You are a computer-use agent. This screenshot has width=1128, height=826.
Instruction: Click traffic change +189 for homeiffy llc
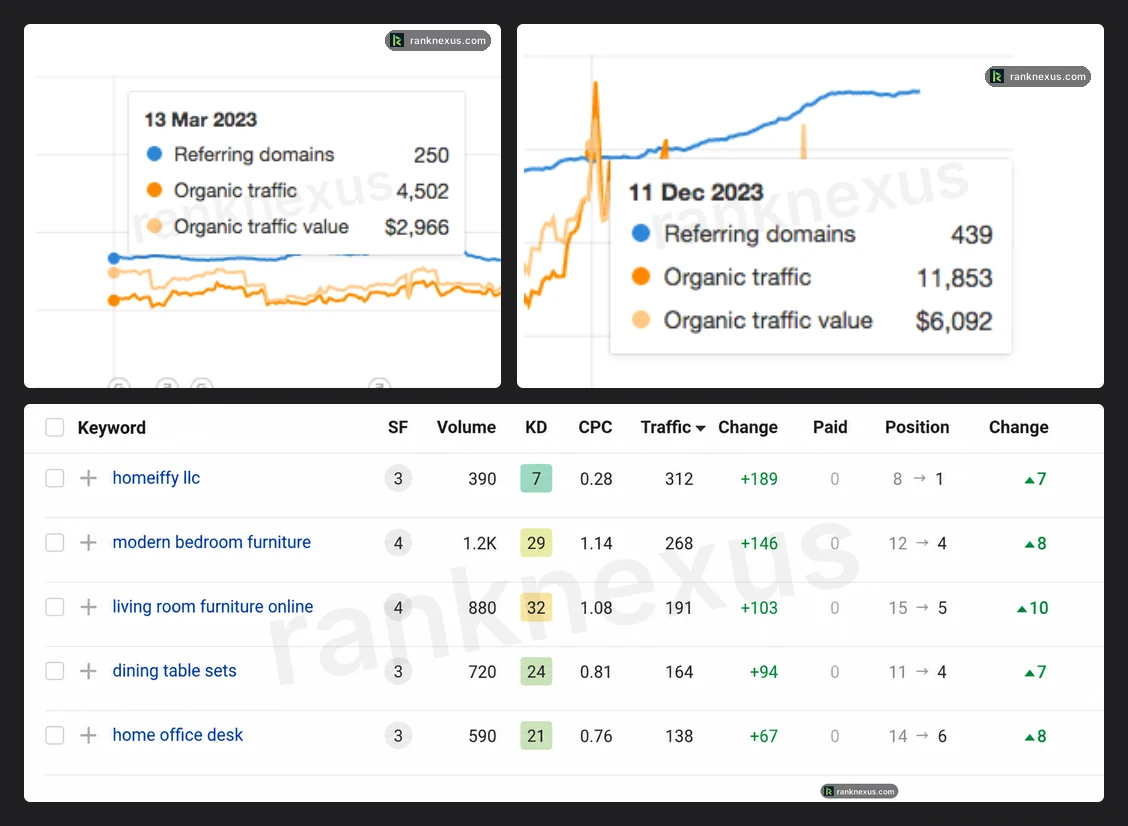[x=759, y=478]
